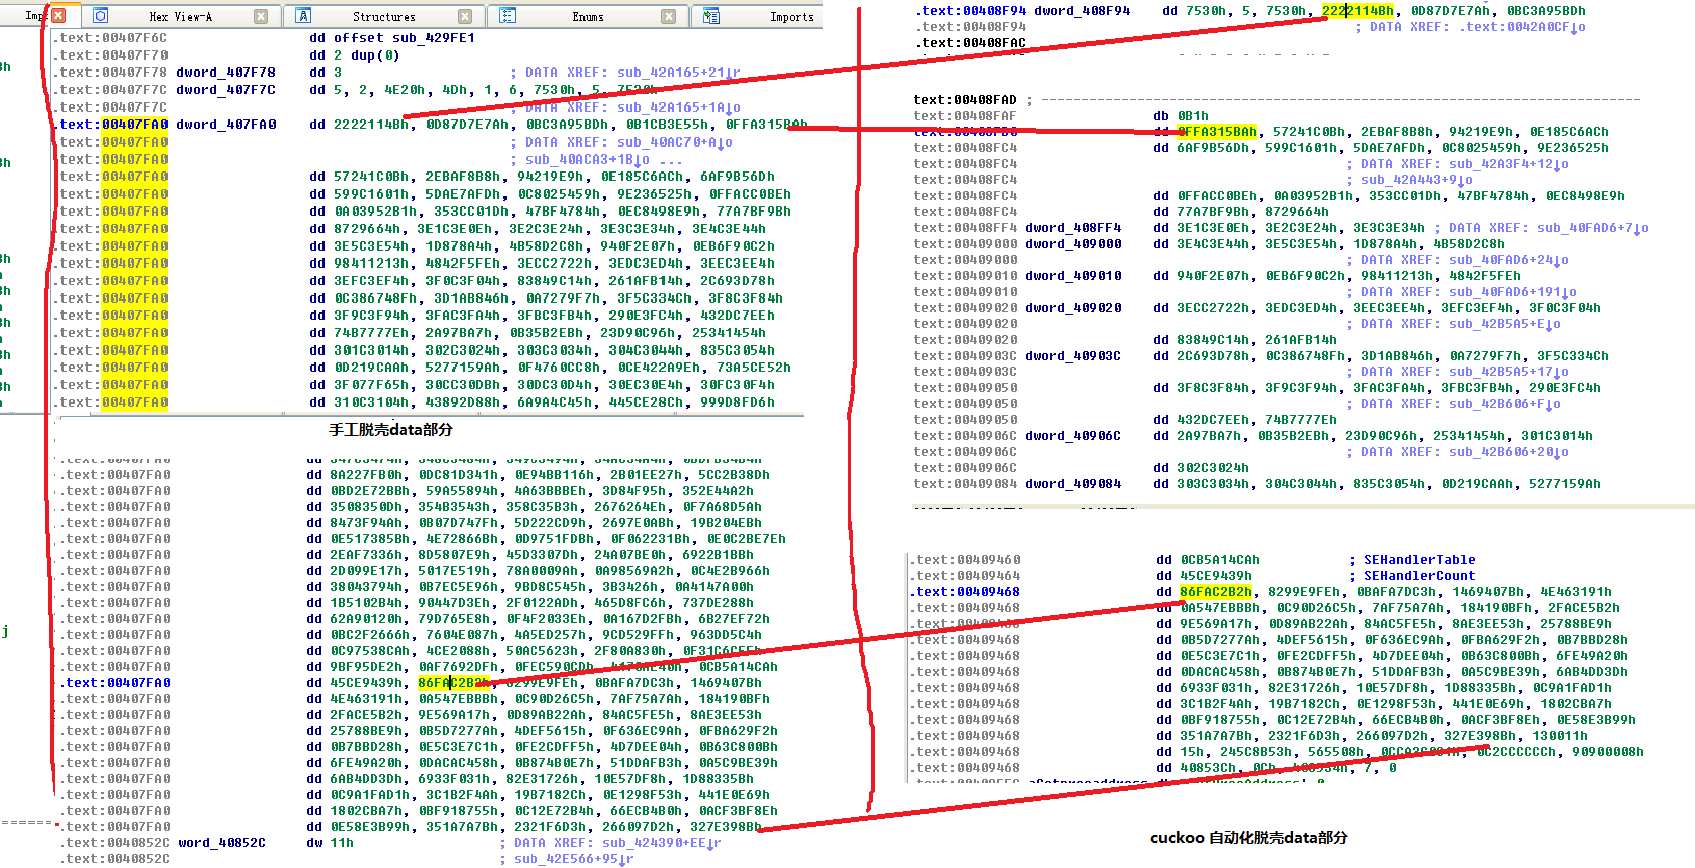Screen dimensions: 1695x868
Task: Switch to the Structures tab
Action: (384, 16)
